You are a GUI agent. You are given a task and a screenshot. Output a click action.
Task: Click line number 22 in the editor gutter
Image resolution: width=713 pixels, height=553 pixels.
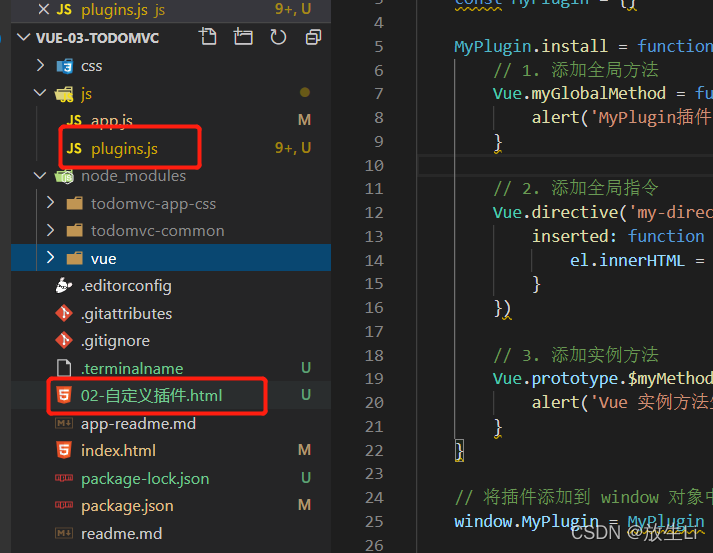[x=374, y=450]
